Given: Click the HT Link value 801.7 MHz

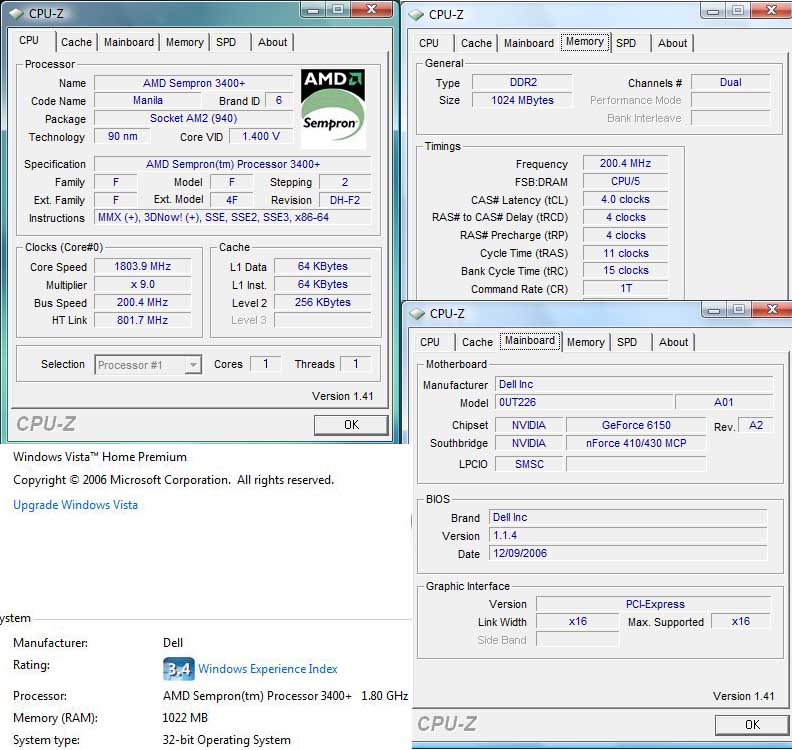Looking at the screenshot, I should pyautogui.click(x=142, y=320).
